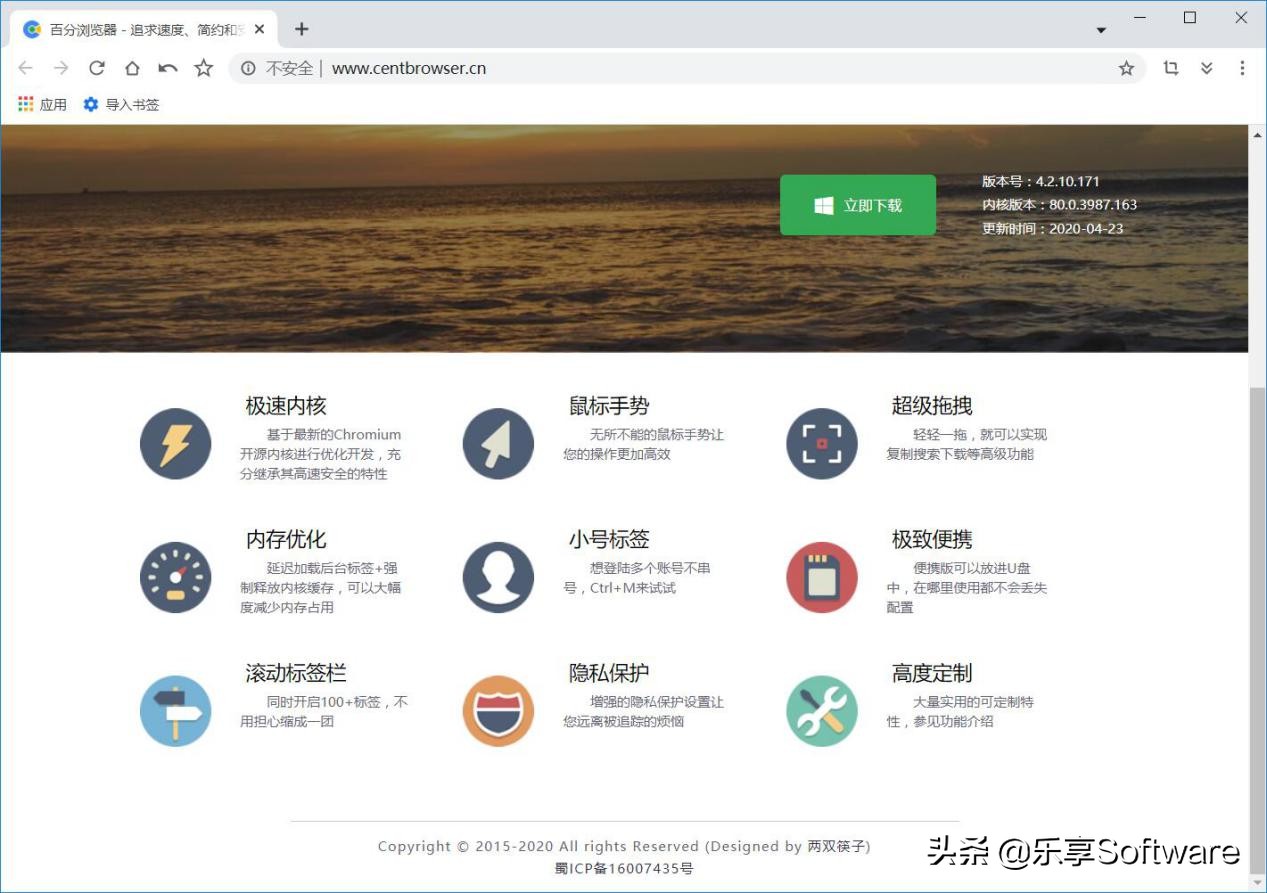Open the 蜀ICP备16007435号 footer link
This screenshot has width=1267, height=893.
[625, 868]
